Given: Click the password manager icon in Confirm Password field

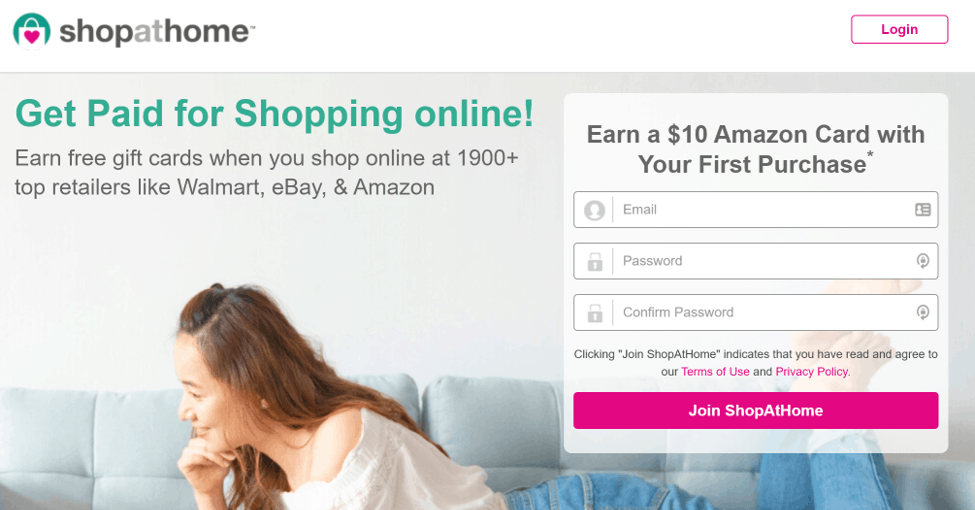Looking at the screenshot, I should (923, 312).
